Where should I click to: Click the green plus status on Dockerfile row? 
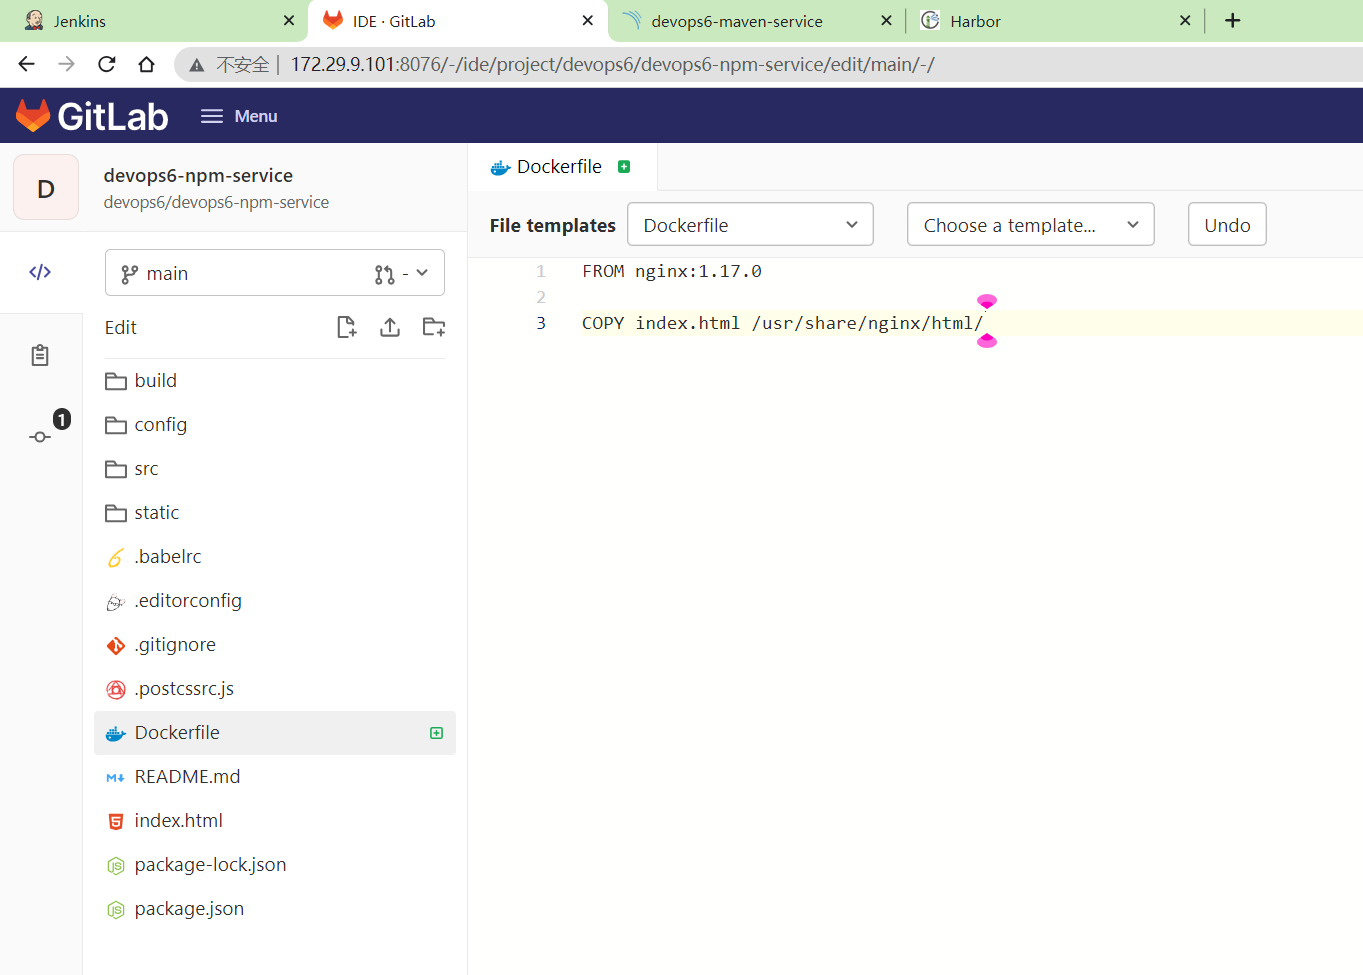(x=436, y=733)
